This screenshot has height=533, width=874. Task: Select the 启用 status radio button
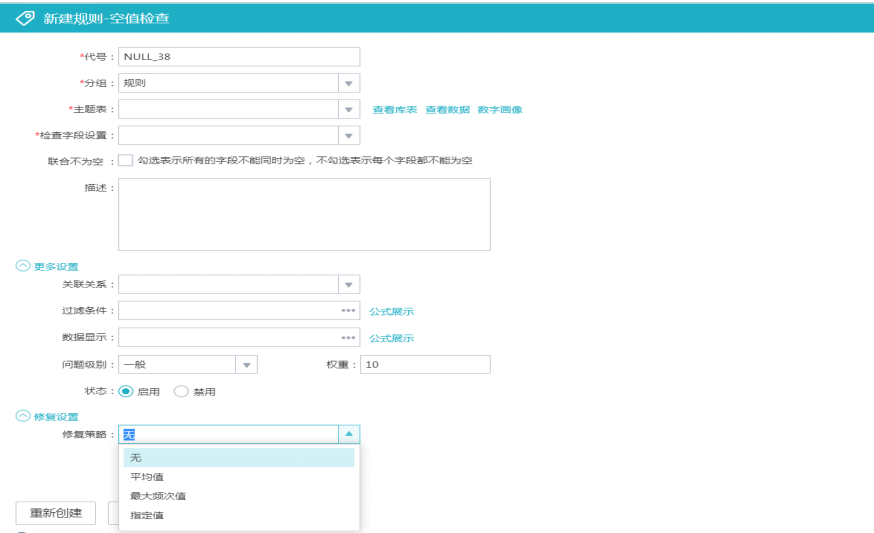[125, 391]
